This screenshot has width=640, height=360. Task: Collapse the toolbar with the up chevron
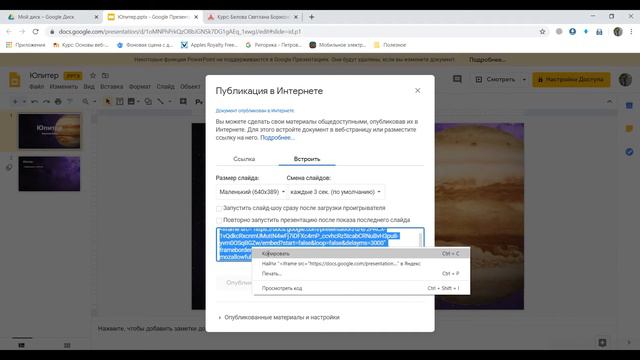(x=609, y=101)
